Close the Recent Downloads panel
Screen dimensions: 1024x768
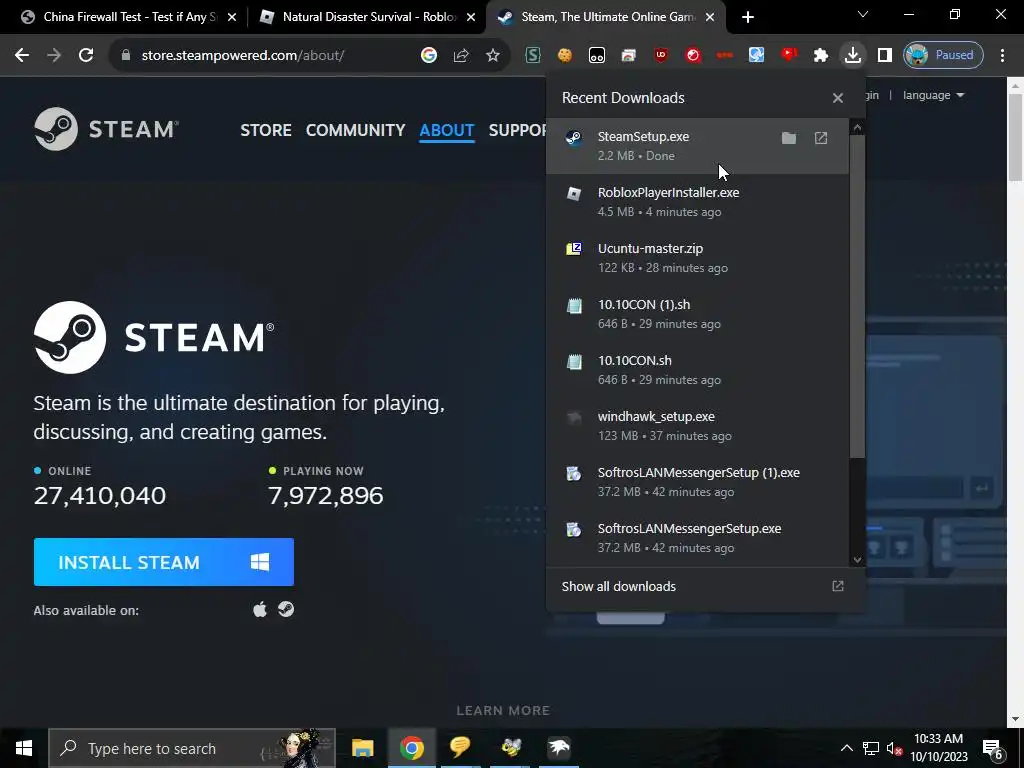click(x=838, y=98)
